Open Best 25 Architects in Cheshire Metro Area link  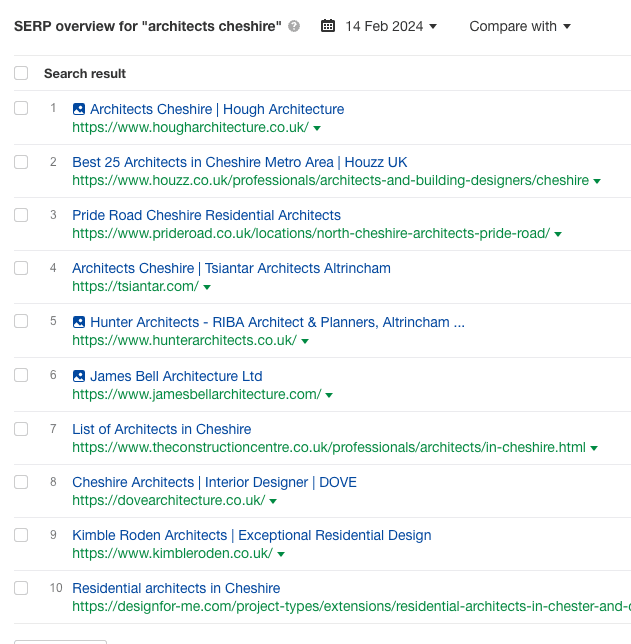coord(240,162)
